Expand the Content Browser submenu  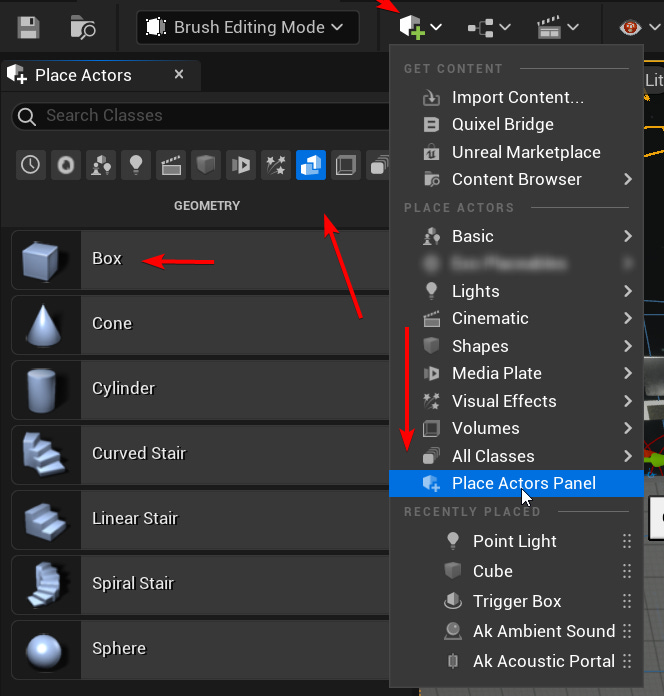[516, 179]
